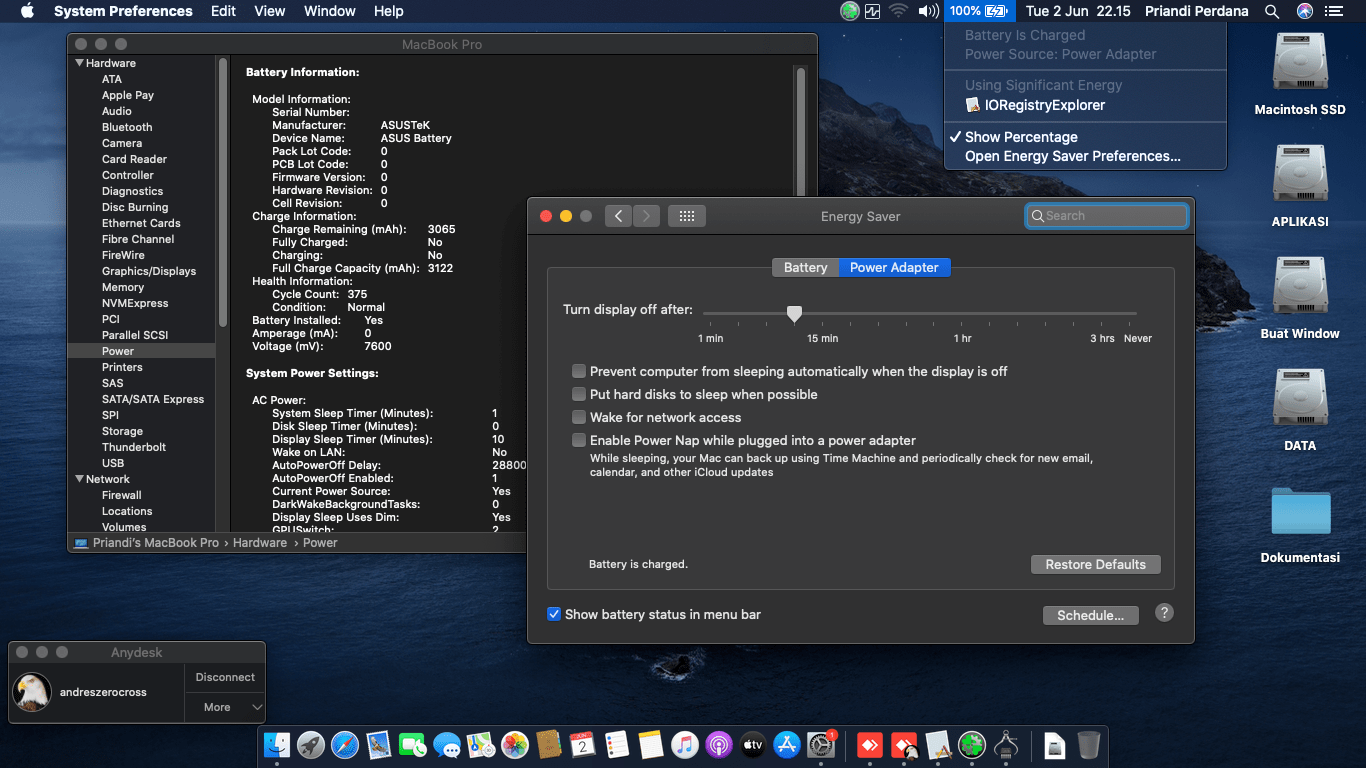Collapse the Network section triangle
1366x768 pixels.
tap(79, 479)
